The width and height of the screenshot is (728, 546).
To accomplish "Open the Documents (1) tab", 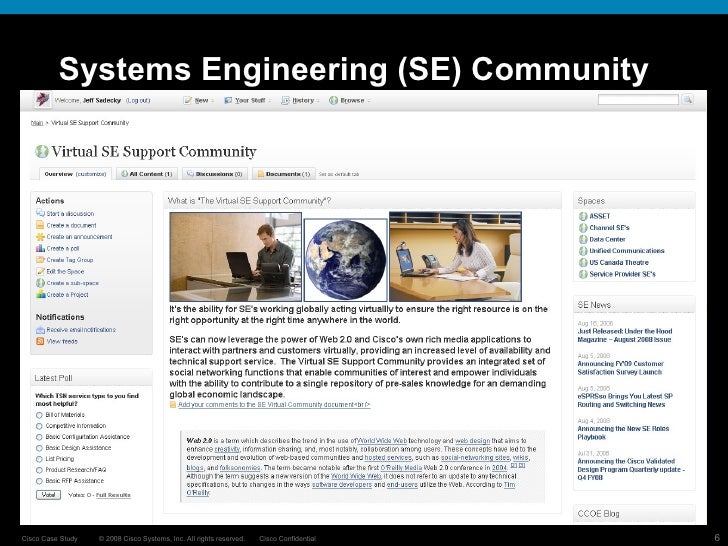I will tap(284, 174).
